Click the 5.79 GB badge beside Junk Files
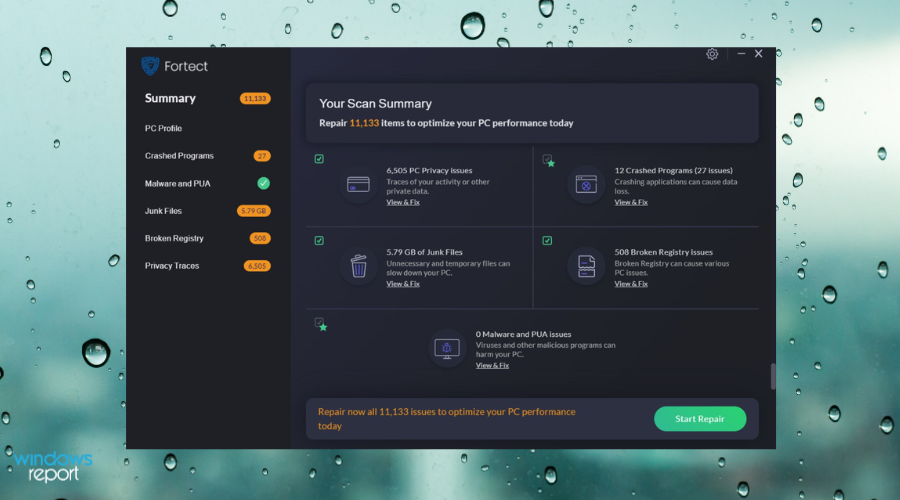Image resolution: width=900 pixels, height=500 pixels. pos(253,211)
